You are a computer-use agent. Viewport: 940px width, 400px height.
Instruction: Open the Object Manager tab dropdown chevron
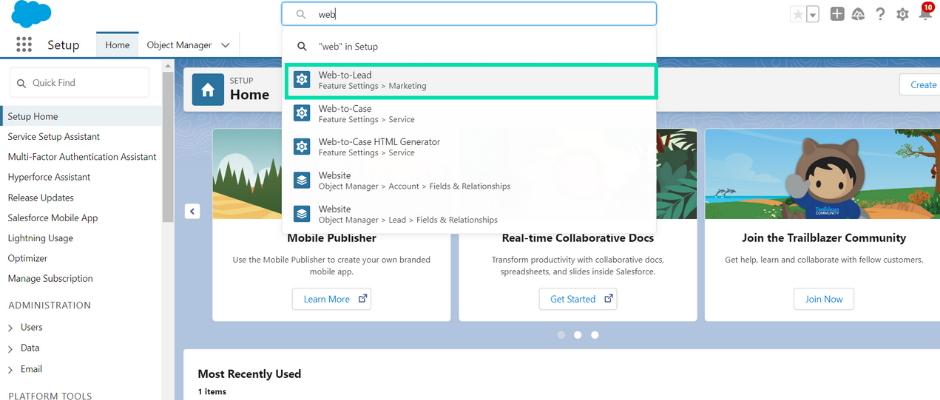pyautogui.click(x=225, y=46)
